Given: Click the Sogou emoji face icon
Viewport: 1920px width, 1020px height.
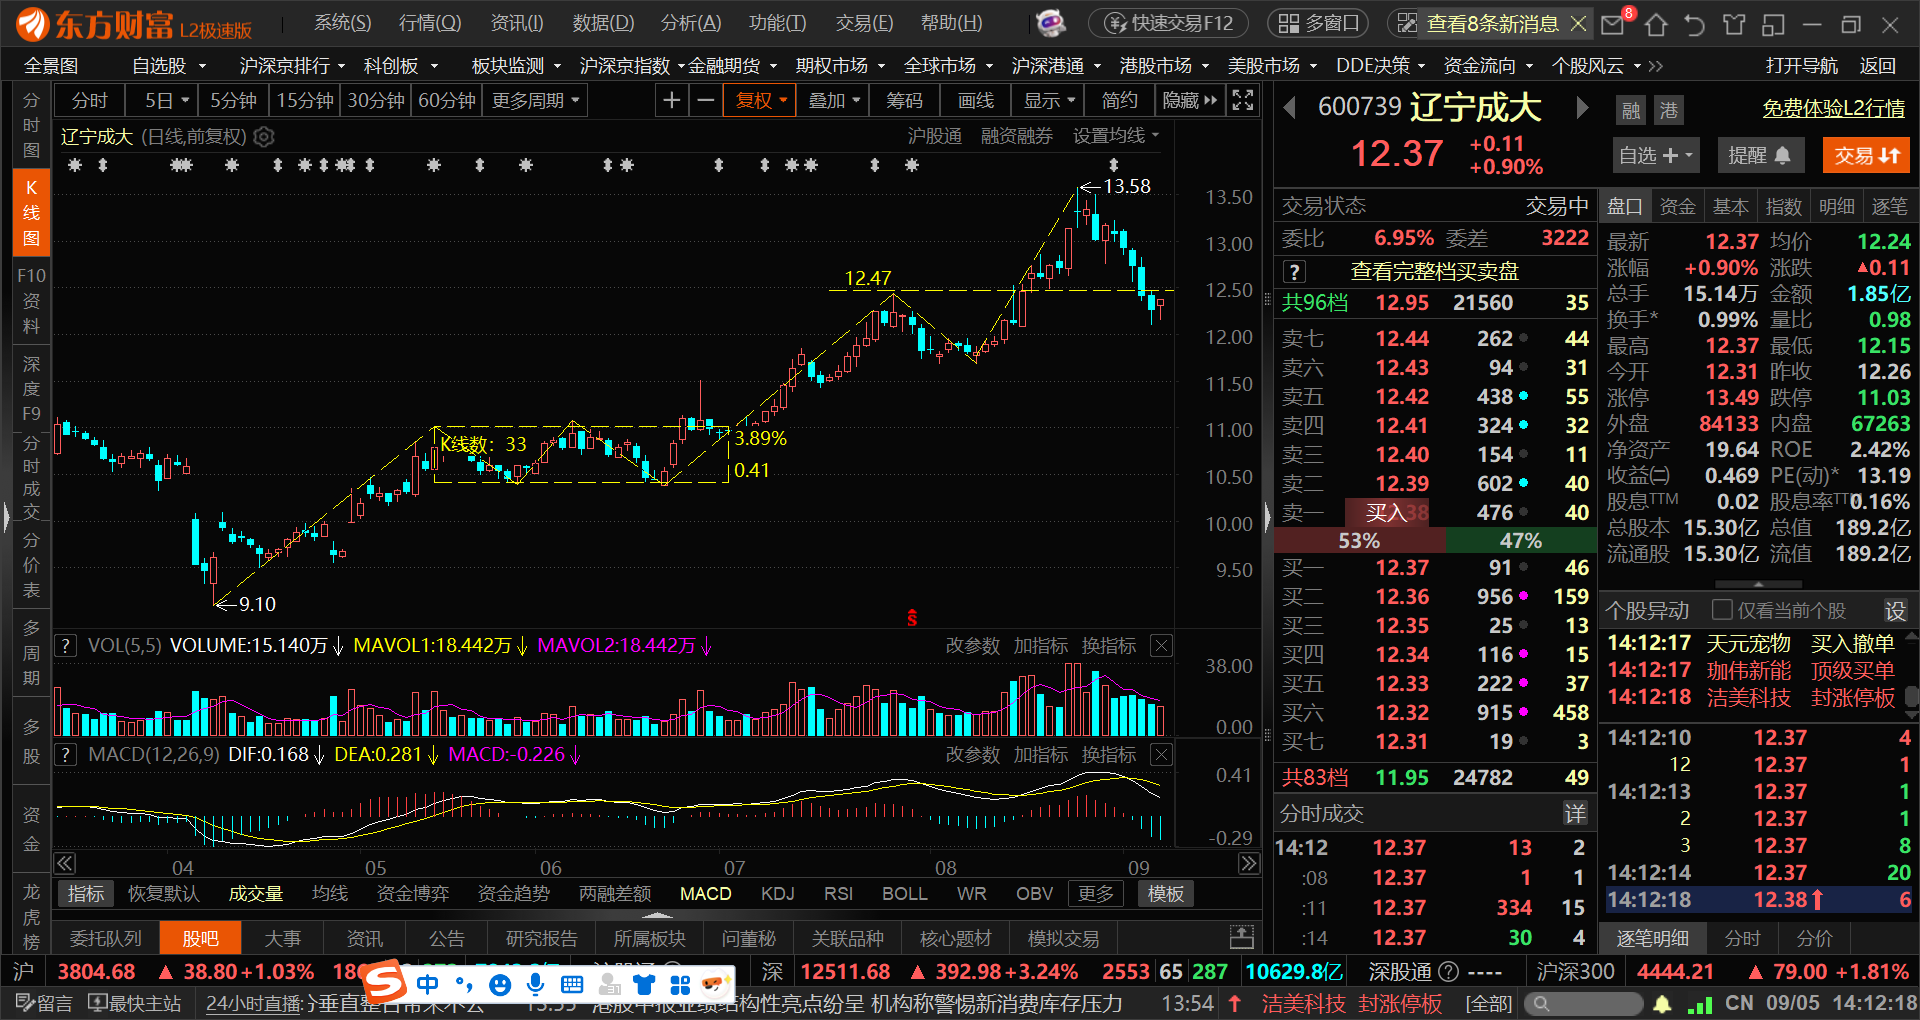Looking at the screenshot, I should click(500, 985).
